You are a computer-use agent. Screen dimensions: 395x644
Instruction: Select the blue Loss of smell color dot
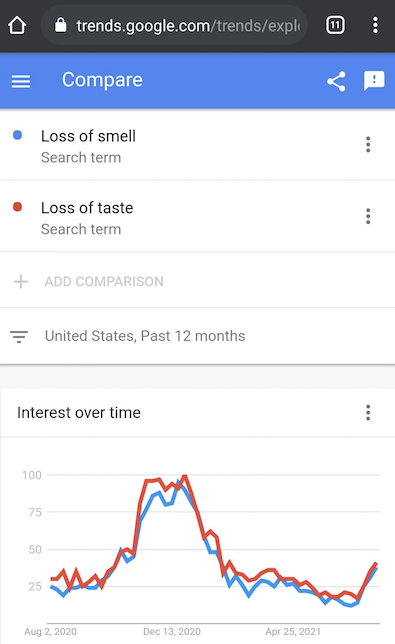tap(17, 135)
